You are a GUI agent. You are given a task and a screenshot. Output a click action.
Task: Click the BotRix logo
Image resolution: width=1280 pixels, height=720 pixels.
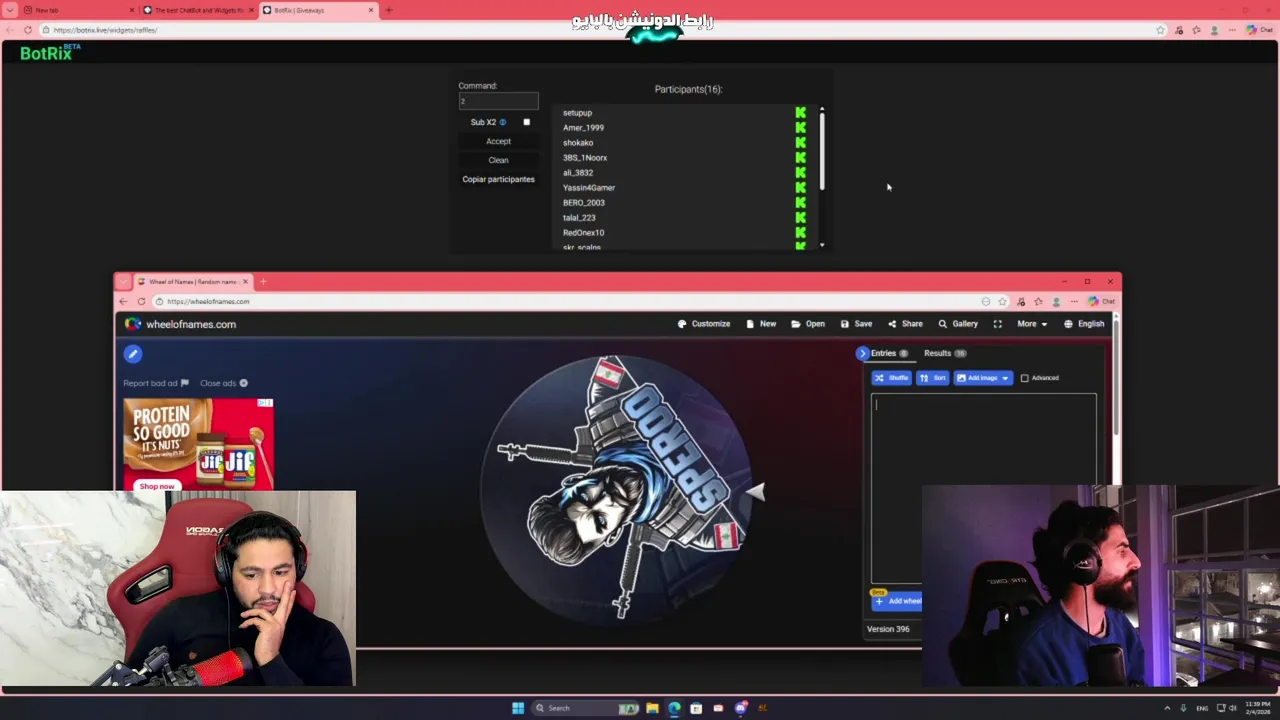click(50, 53)
